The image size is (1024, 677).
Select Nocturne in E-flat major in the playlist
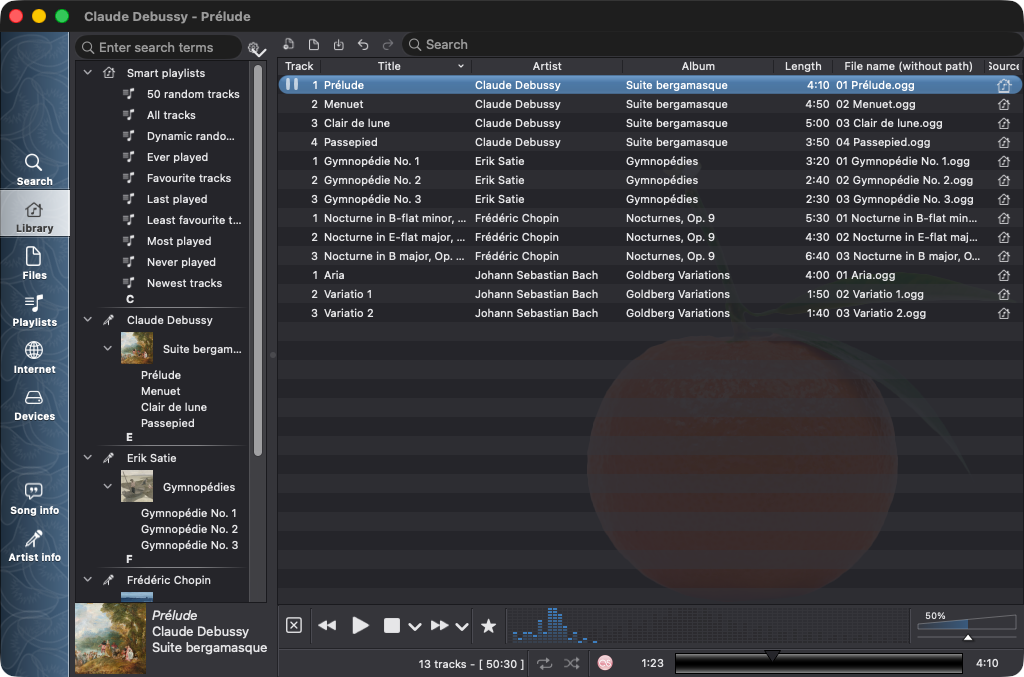pyautogui.click(x=649, y=237)
